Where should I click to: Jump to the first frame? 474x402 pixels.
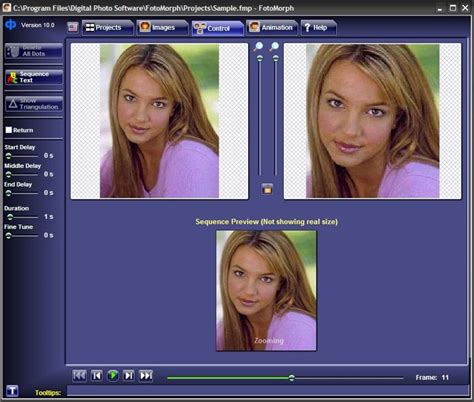click(79, 376)
